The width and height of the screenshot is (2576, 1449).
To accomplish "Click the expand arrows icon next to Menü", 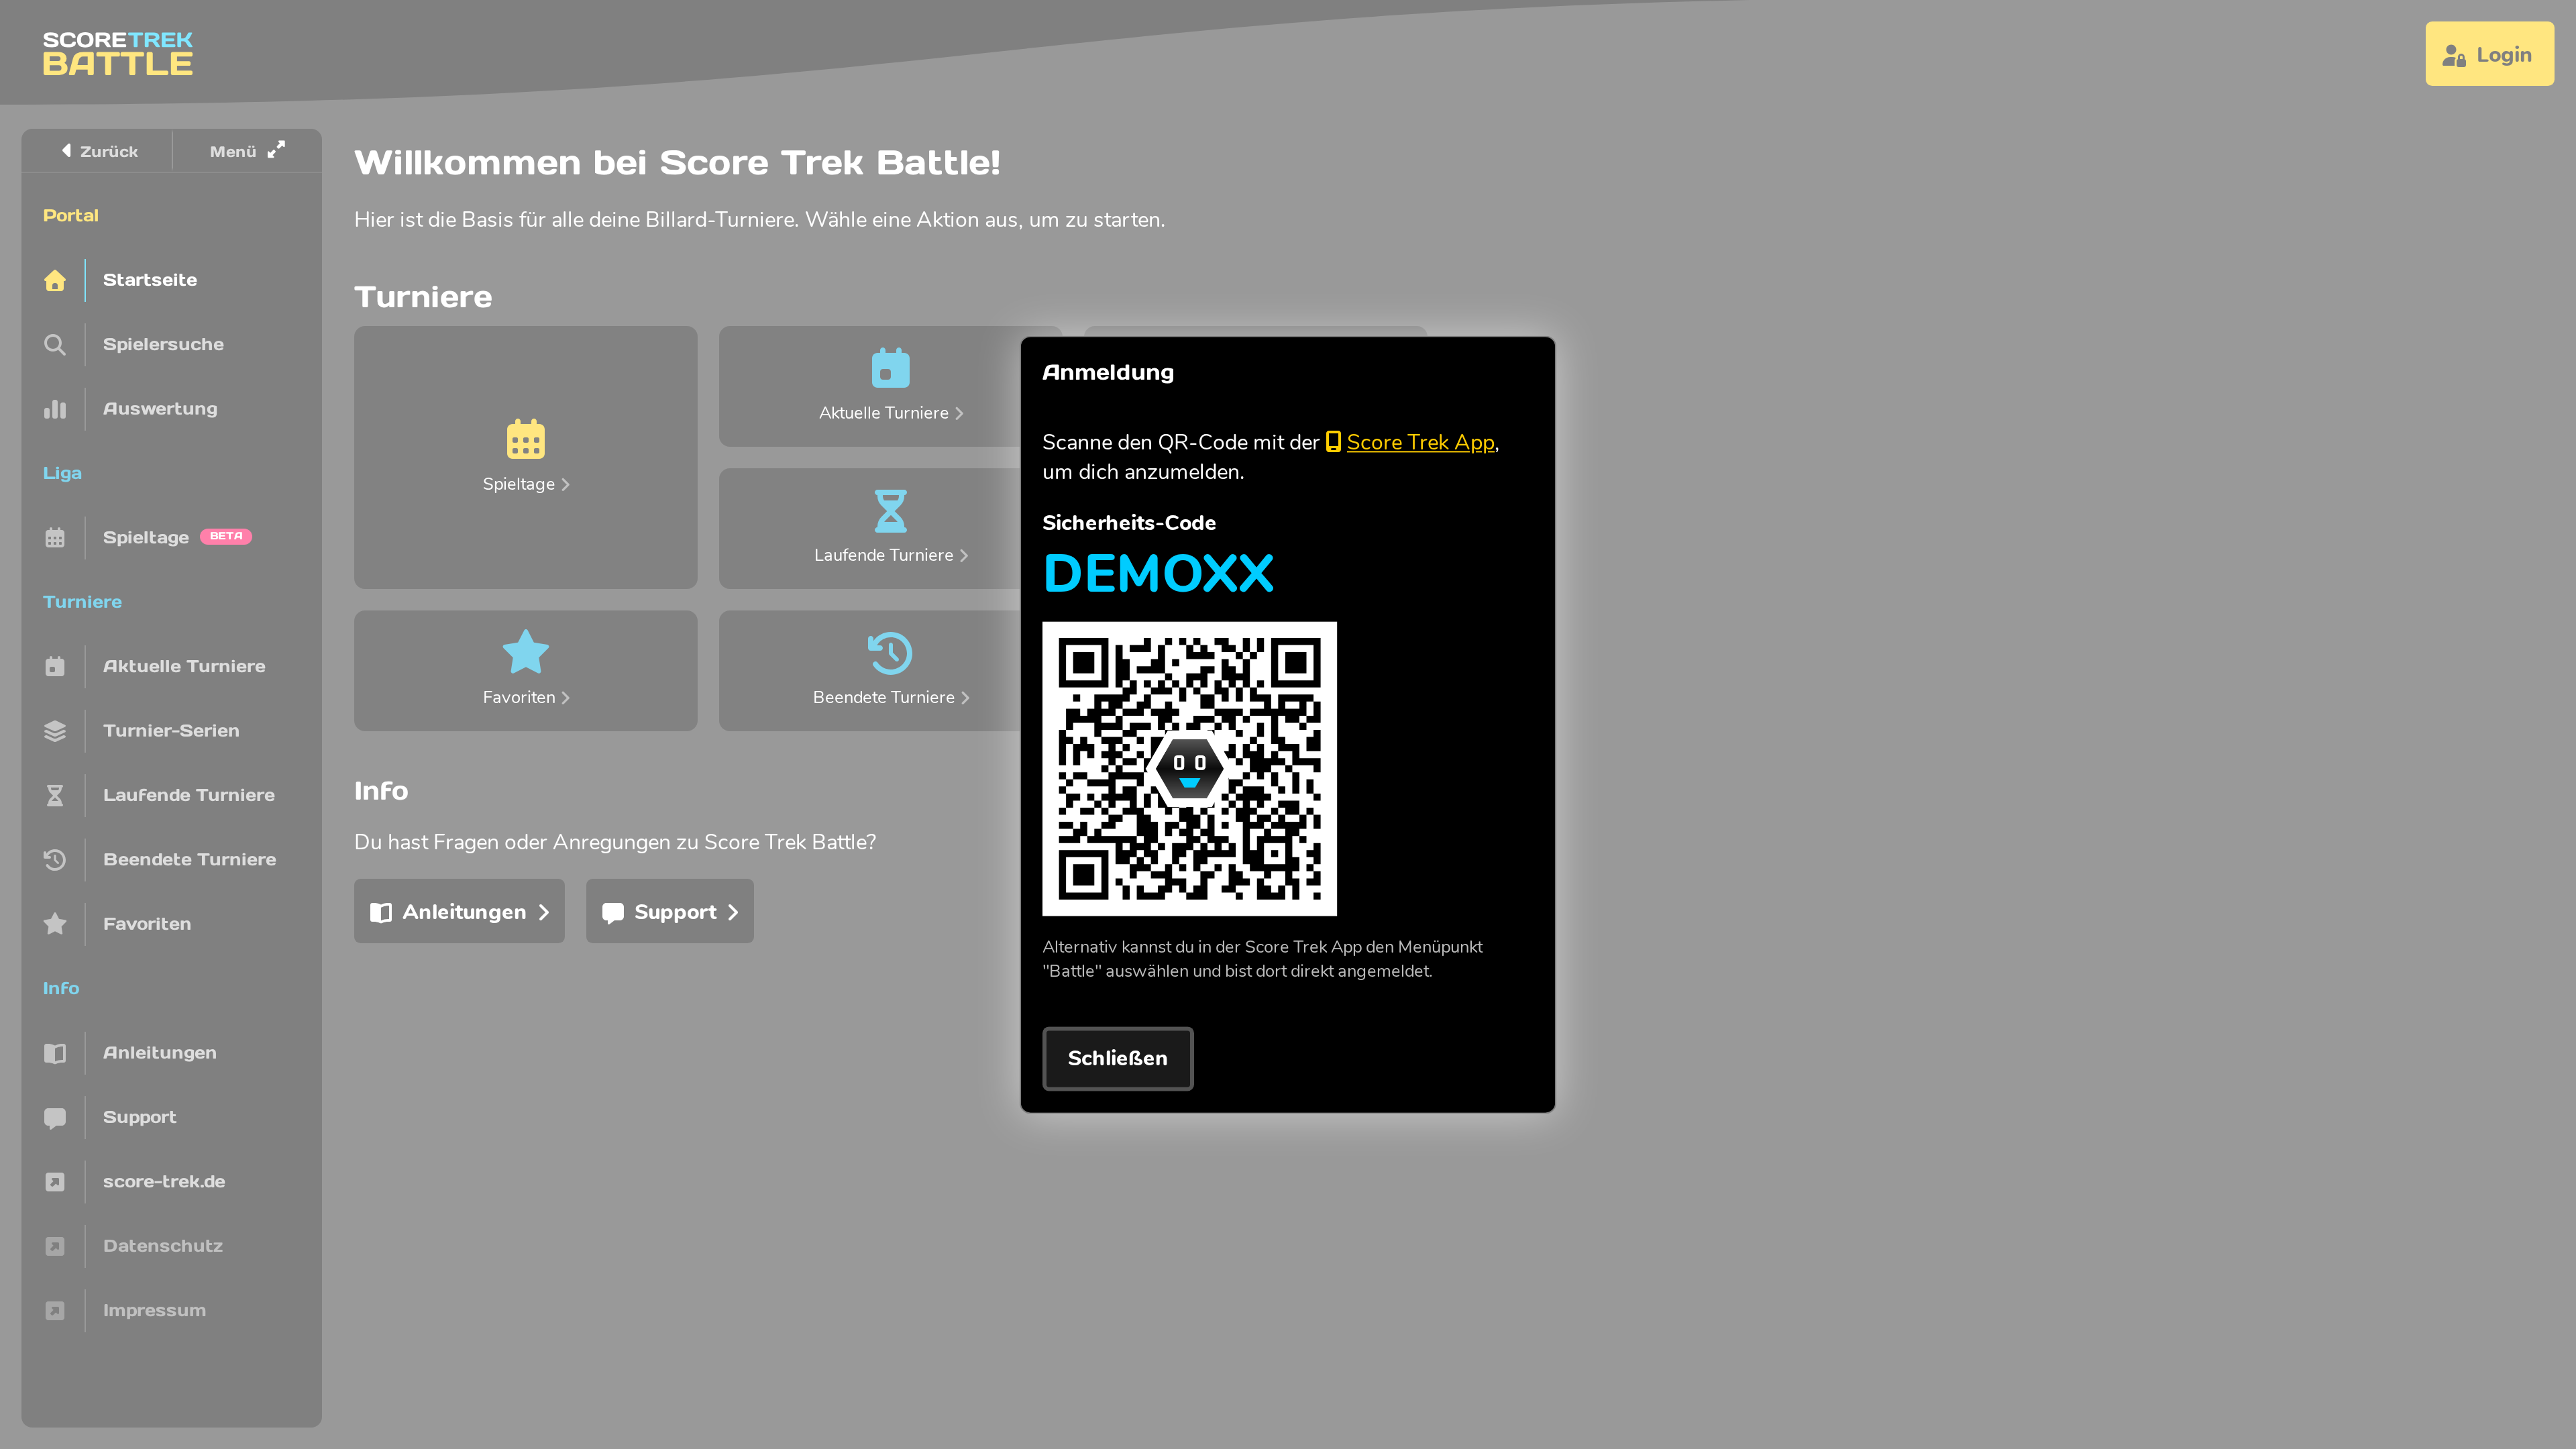I will [x=276, y=149].
